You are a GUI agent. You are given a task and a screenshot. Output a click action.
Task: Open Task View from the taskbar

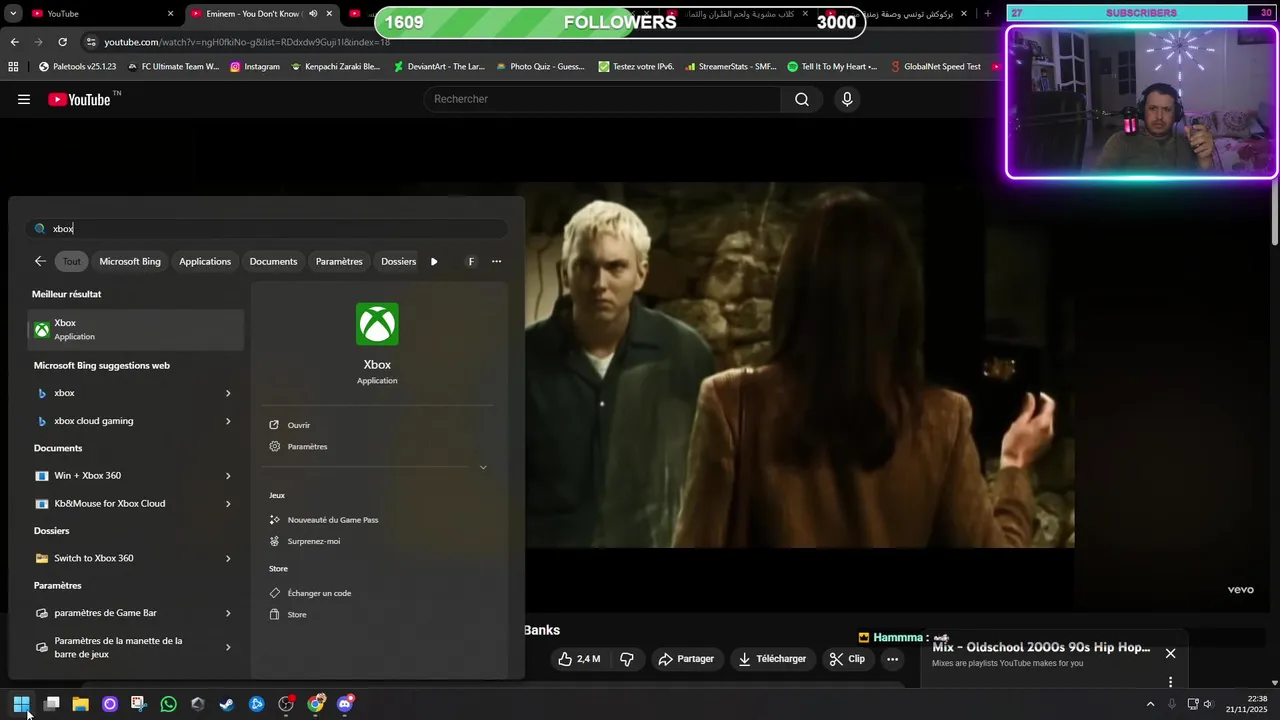[x=51, y=704]
